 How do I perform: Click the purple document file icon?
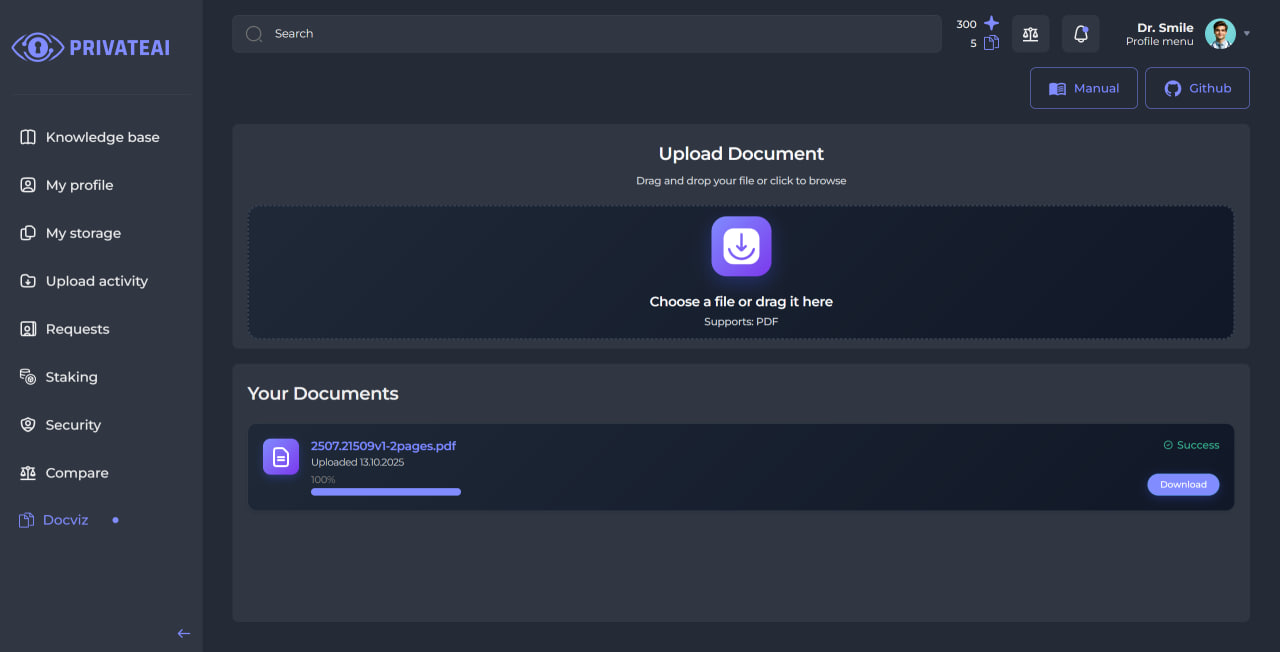281,457
